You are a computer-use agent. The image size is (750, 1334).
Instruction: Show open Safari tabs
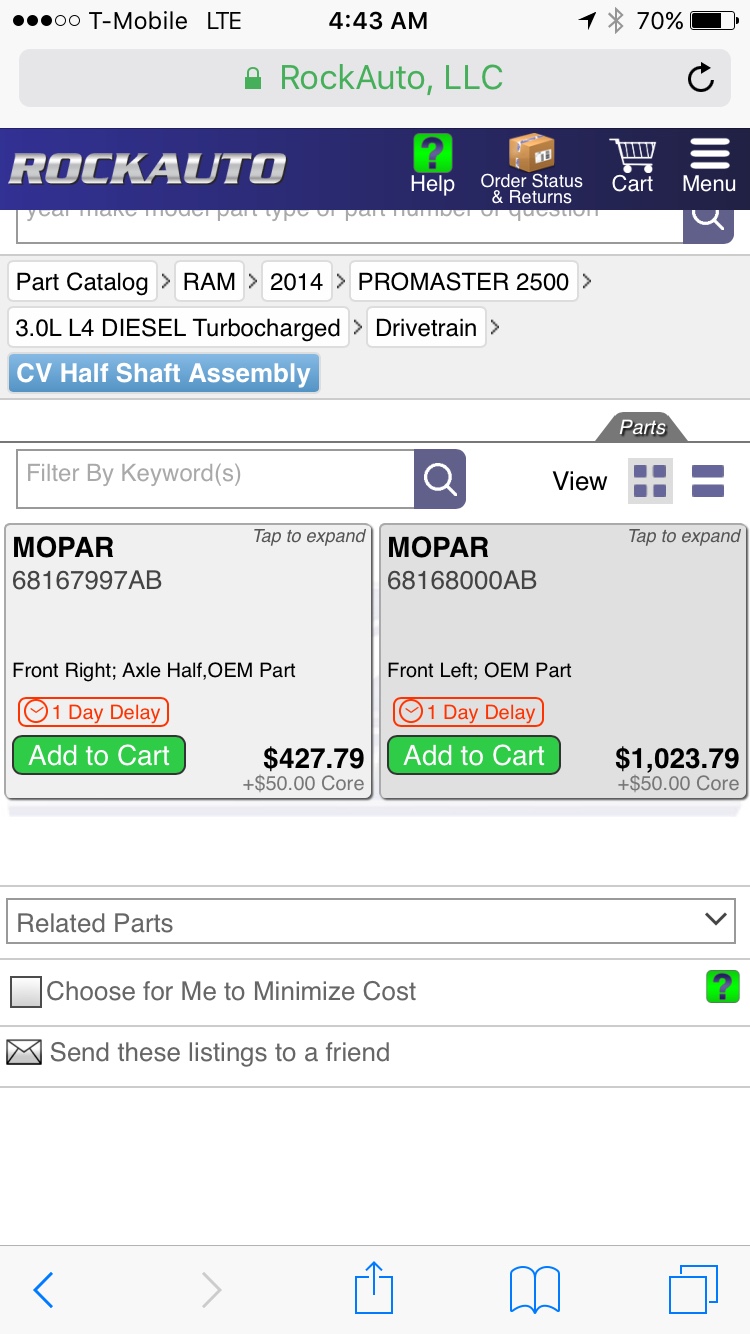pyautogui.click(x=693, y=1289)
